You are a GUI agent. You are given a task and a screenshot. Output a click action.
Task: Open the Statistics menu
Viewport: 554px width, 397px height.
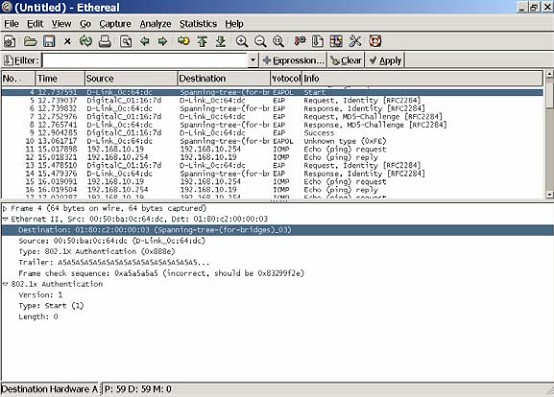coord(198,24)
